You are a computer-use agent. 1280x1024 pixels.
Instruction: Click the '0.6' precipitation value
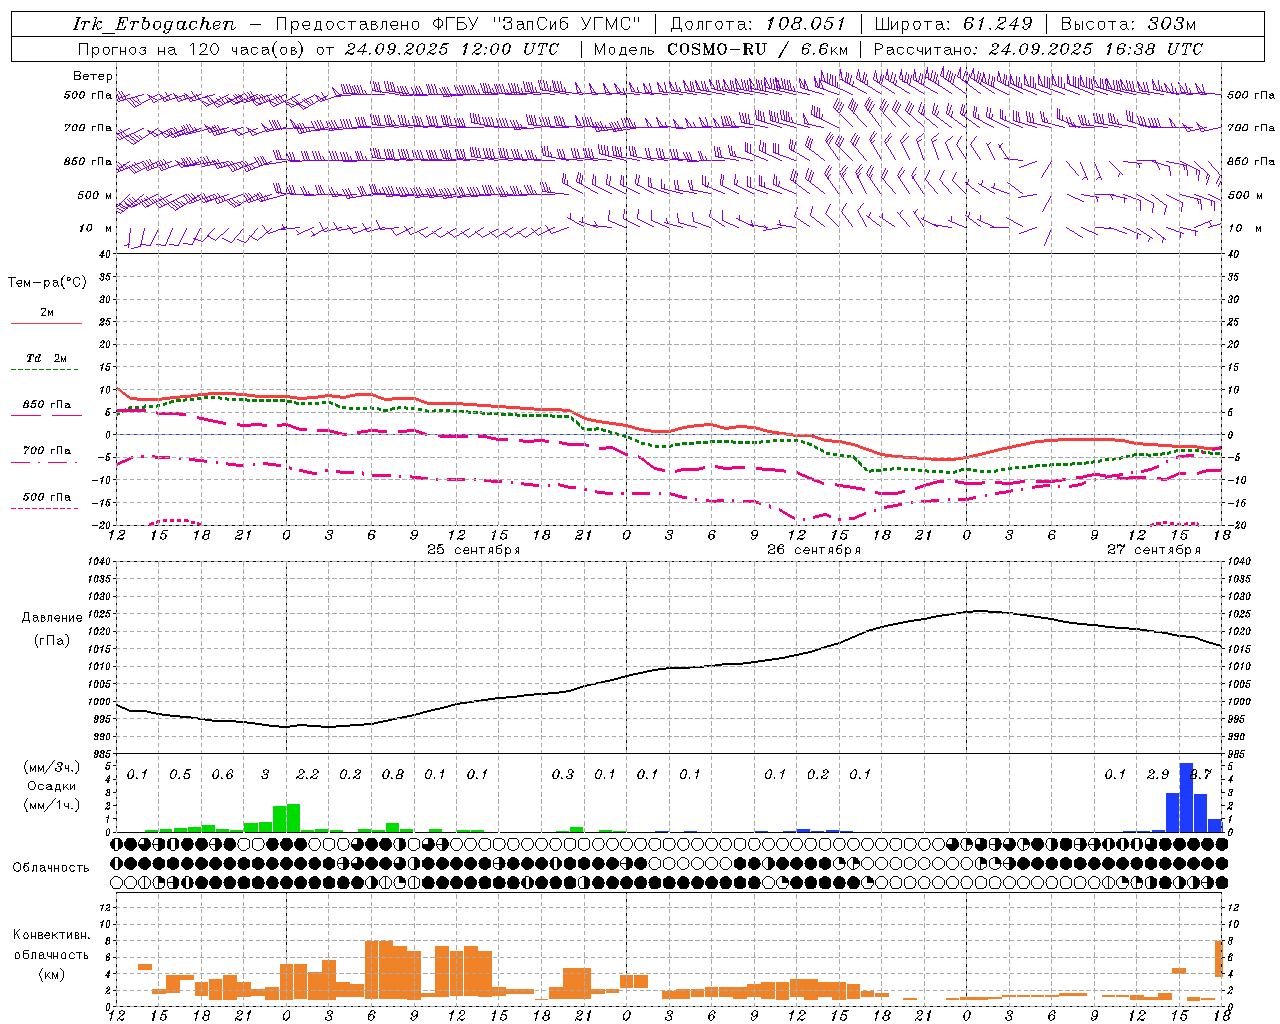222,775
